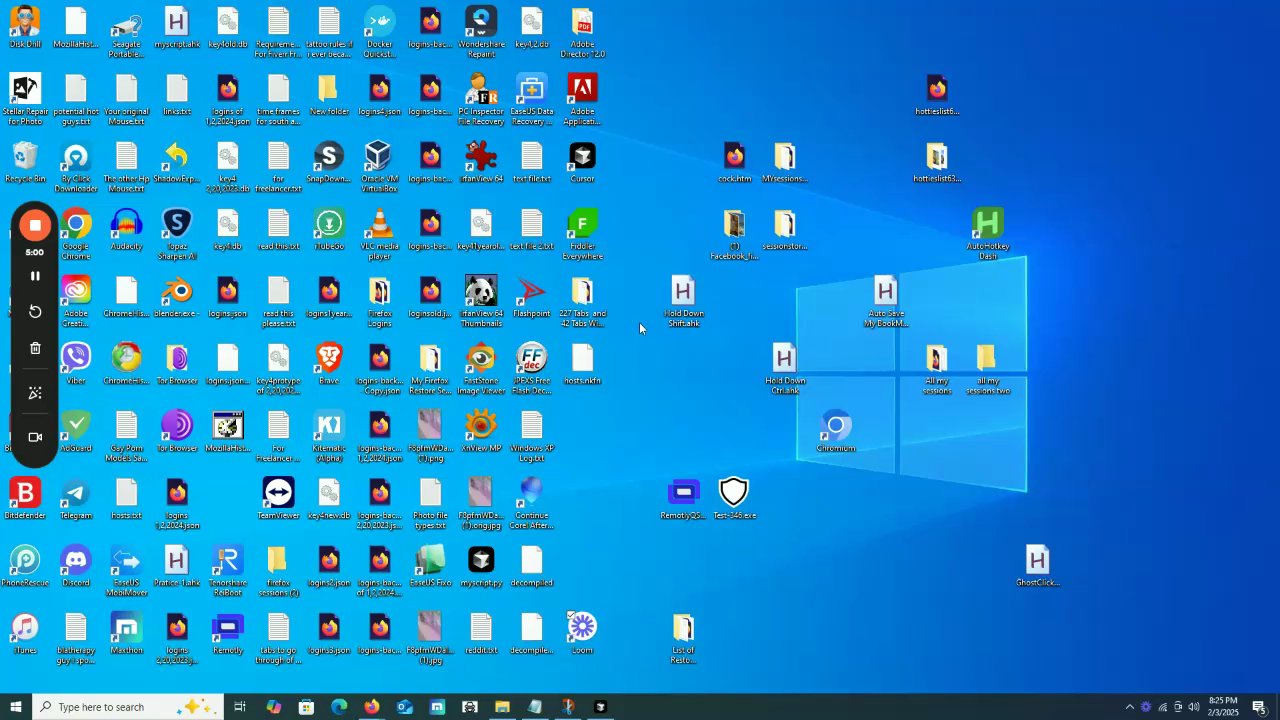Select the AutoHotkey Dash icon
This screenshot has width=1280, height=720.
(988, 234)
